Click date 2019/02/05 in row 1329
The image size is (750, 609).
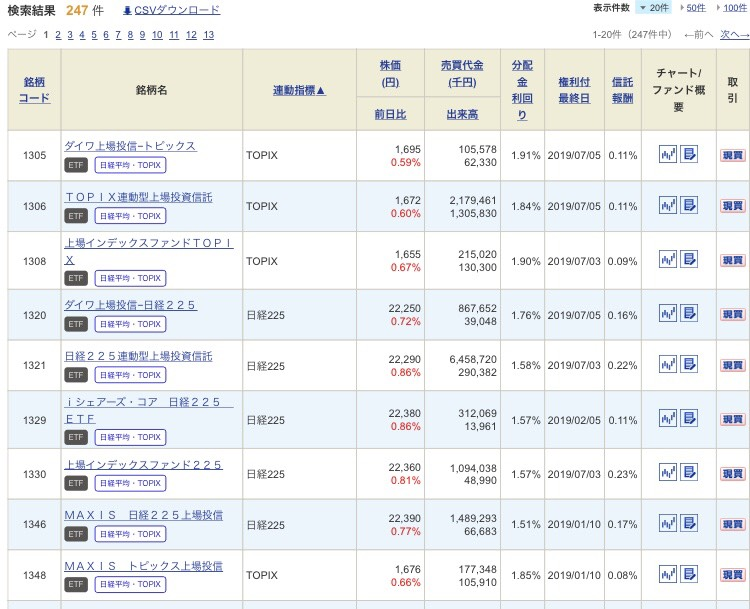[574, 420]
